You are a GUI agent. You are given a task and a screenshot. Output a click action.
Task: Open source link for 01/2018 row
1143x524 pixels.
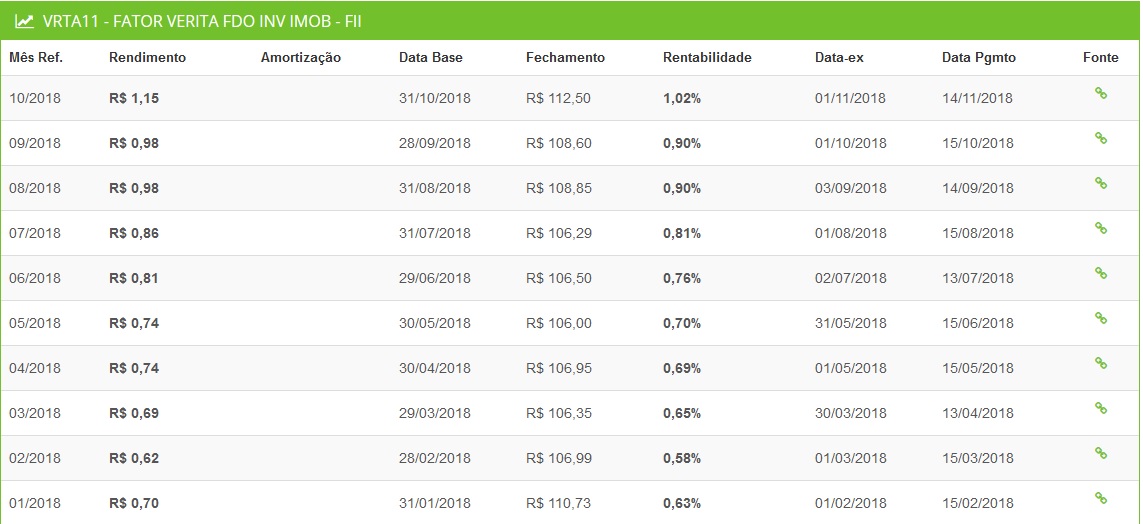click(x=1100, y=498)
